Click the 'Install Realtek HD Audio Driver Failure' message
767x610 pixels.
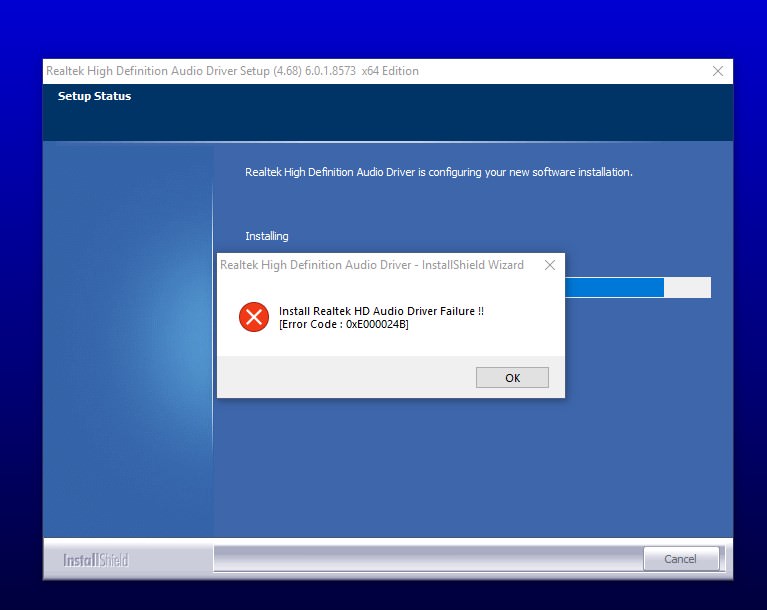tap(381, 311)
